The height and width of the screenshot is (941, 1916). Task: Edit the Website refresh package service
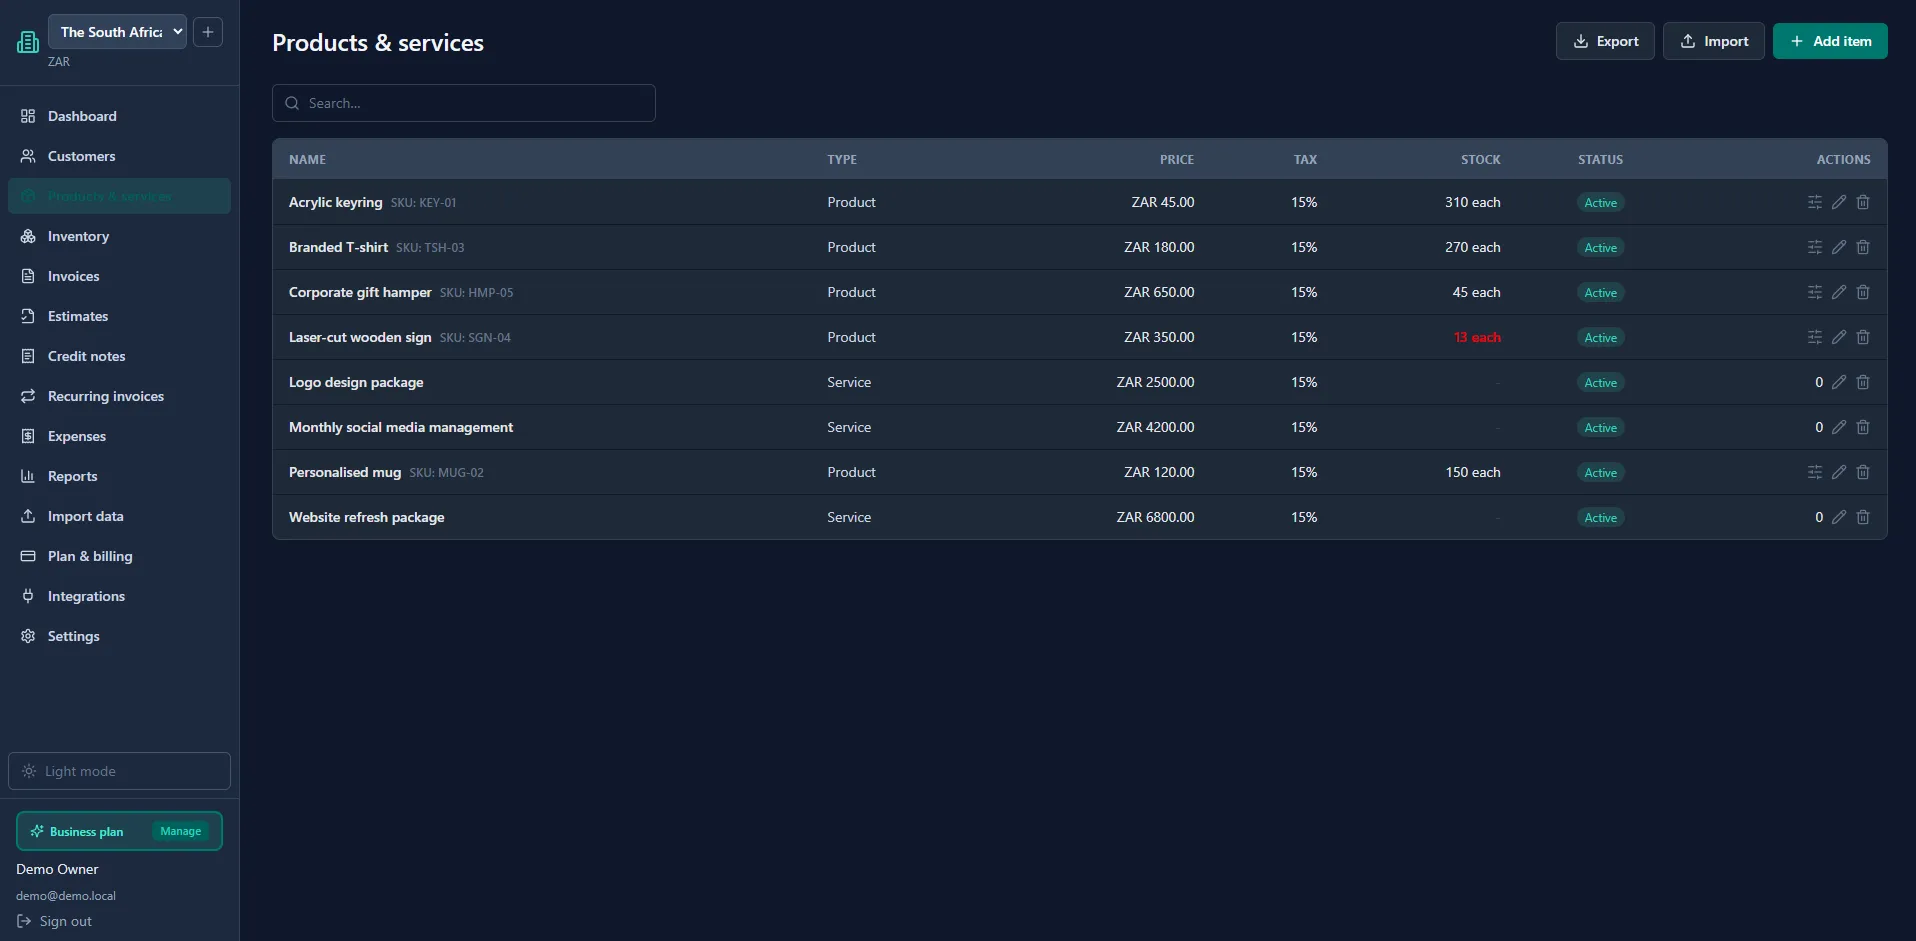coord(1839,517)
